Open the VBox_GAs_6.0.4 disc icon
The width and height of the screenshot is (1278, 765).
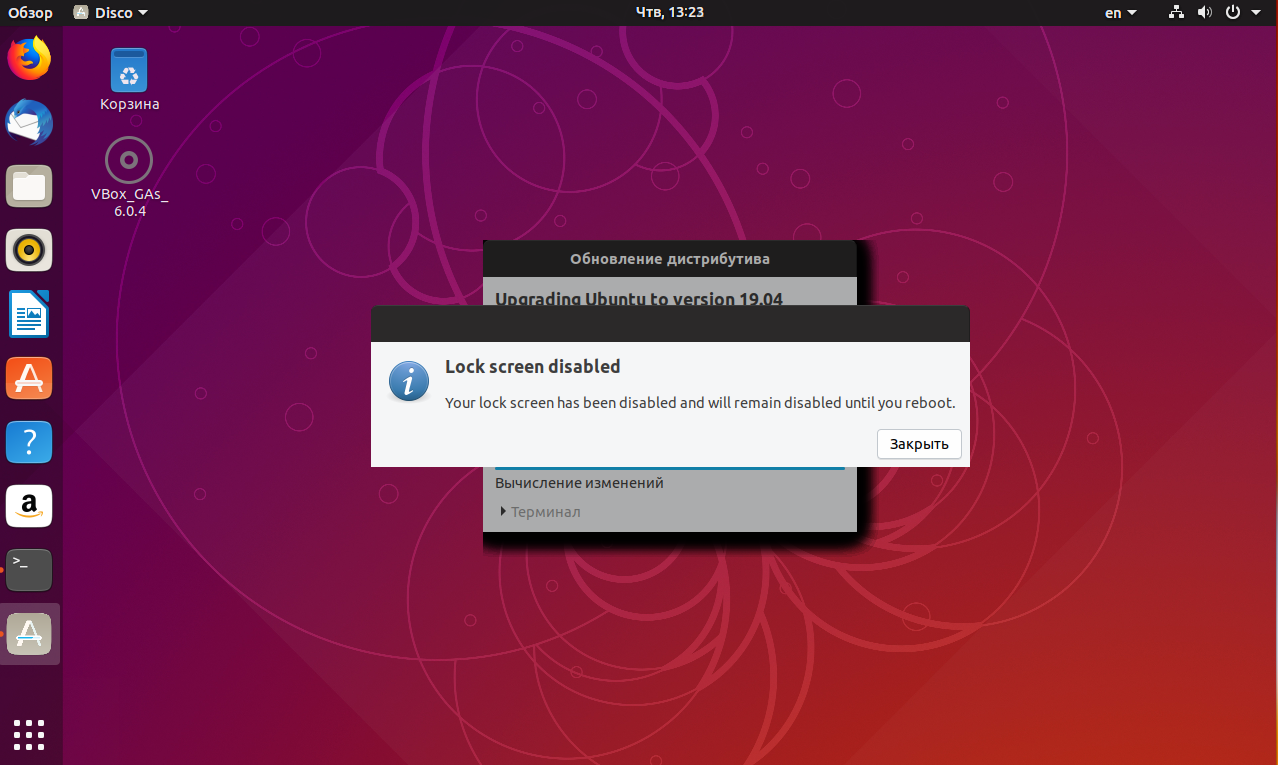click(129, 177)
